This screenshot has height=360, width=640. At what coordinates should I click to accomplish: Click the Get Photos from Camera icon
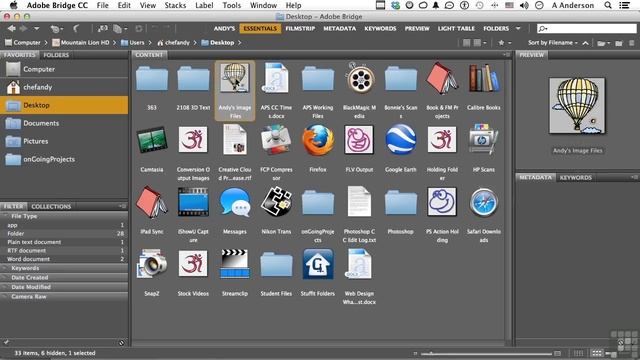click(102, 29)
